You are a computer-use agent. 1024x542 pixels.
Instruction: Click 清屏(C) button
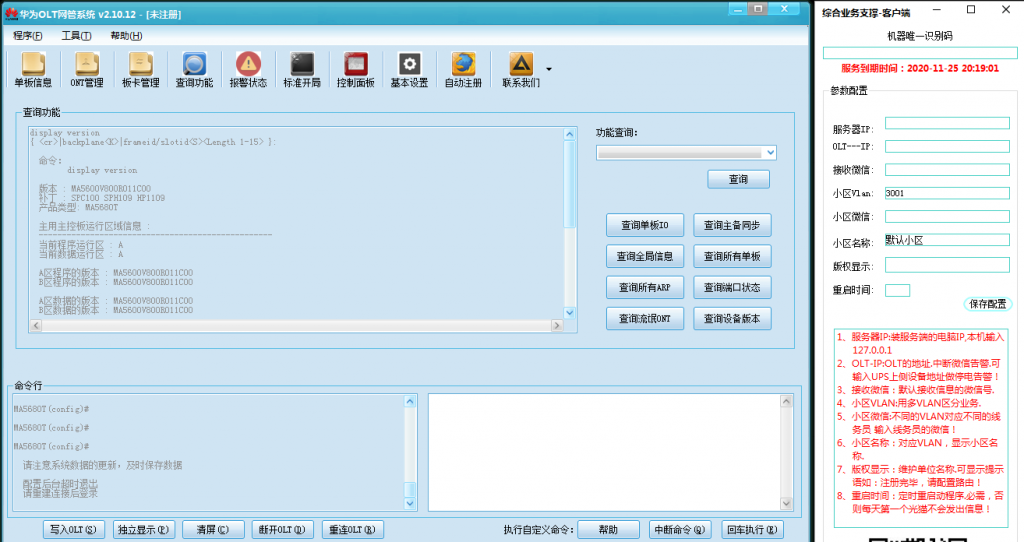coord(213,530)
